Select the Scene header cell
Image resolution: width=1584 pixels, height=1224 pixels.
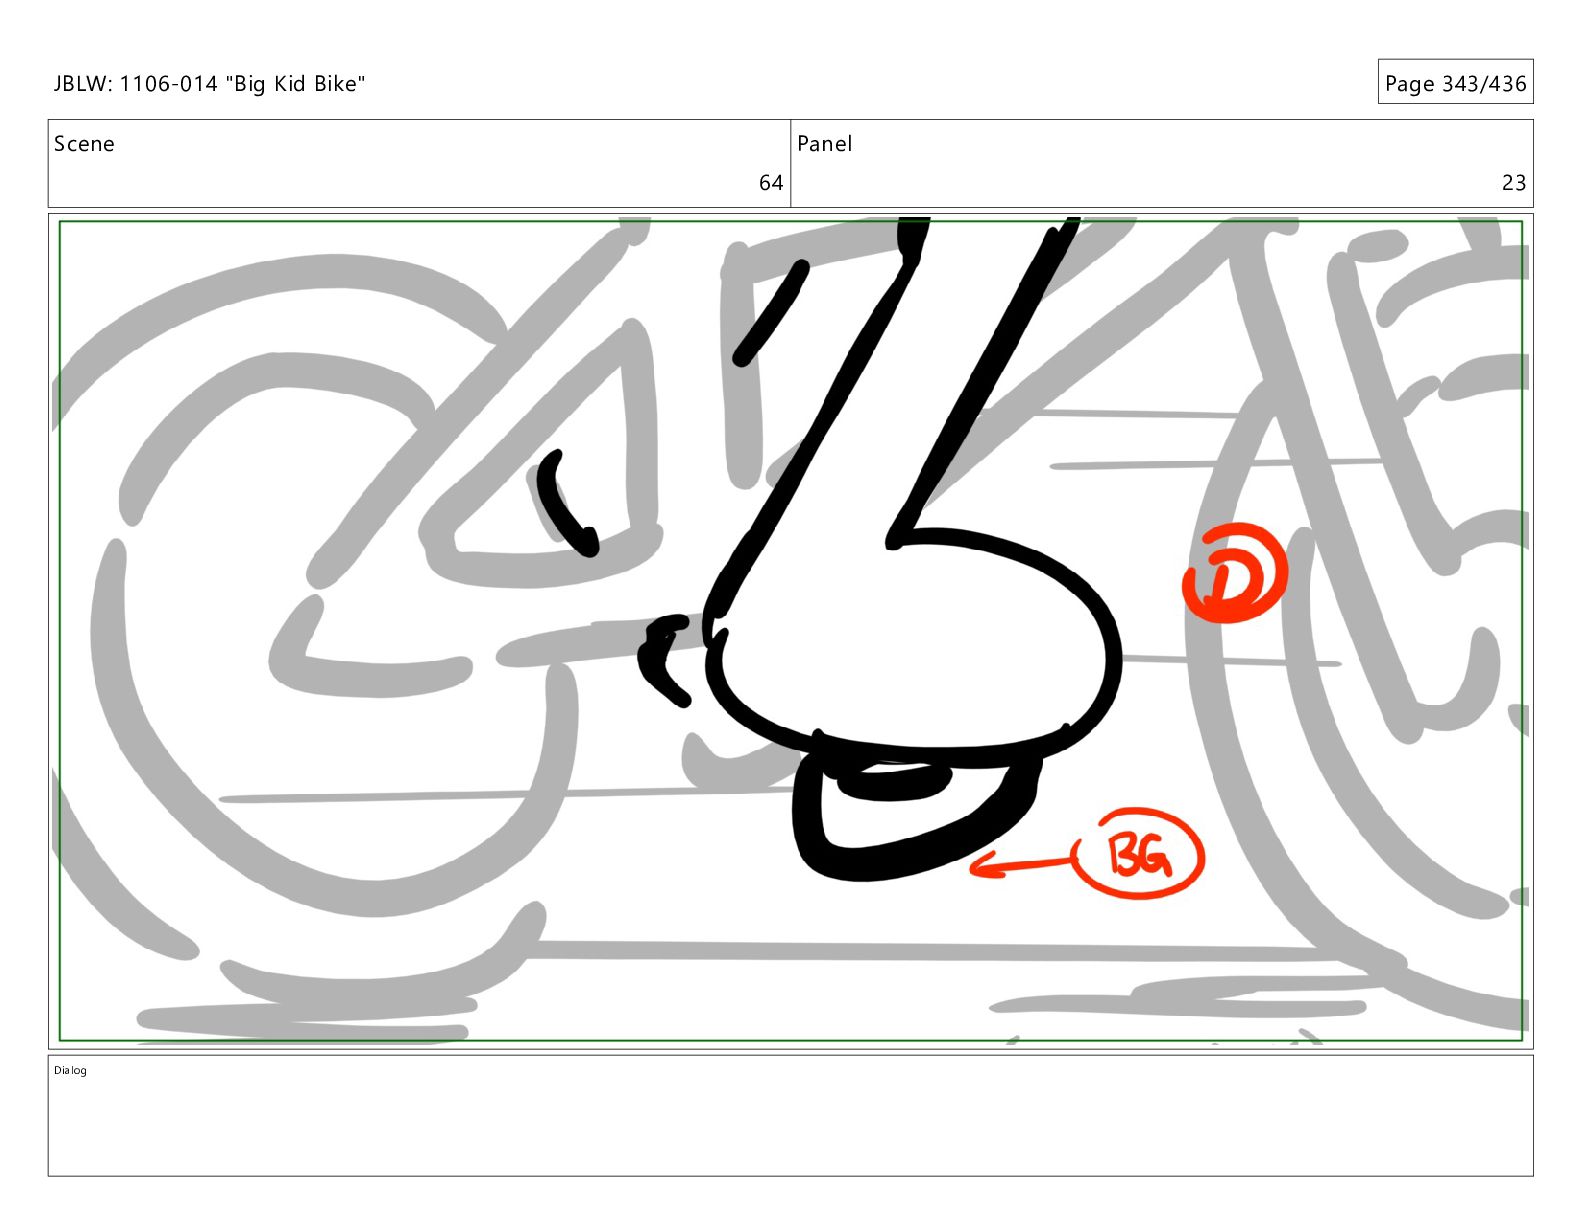[x=419, y=164]
